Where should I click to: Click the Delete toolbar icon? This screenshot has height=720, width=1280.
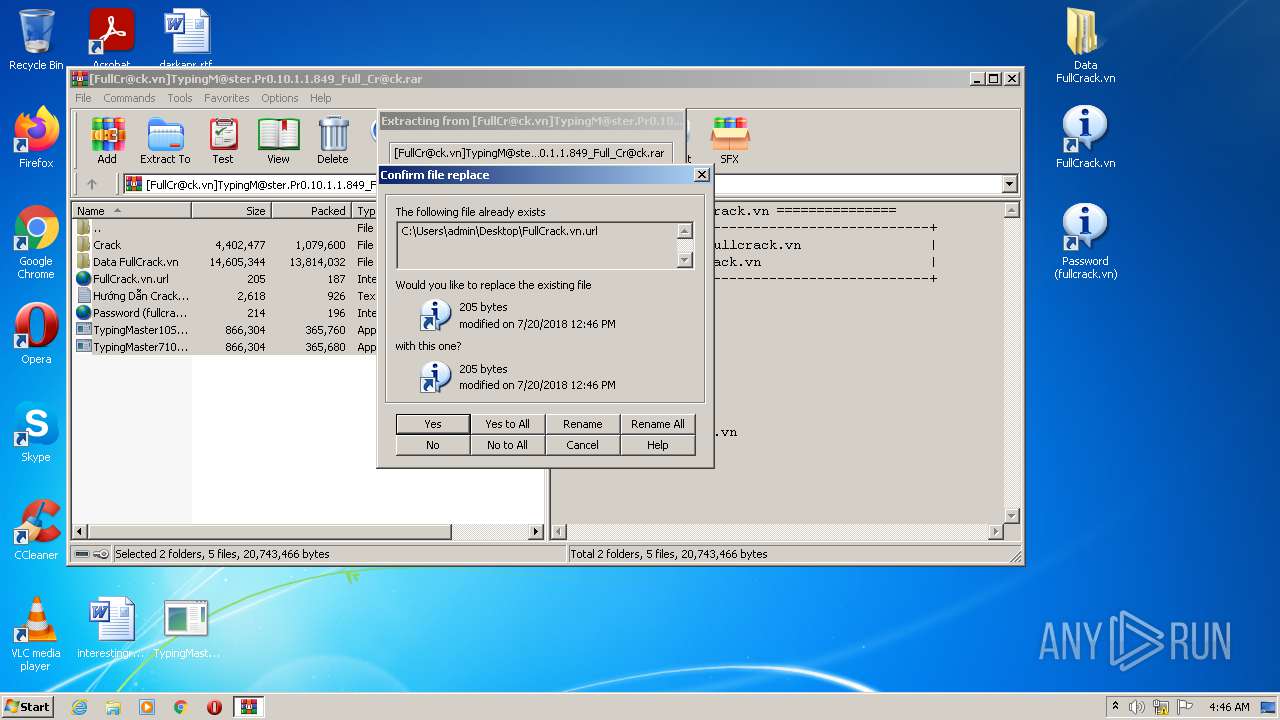333,140
